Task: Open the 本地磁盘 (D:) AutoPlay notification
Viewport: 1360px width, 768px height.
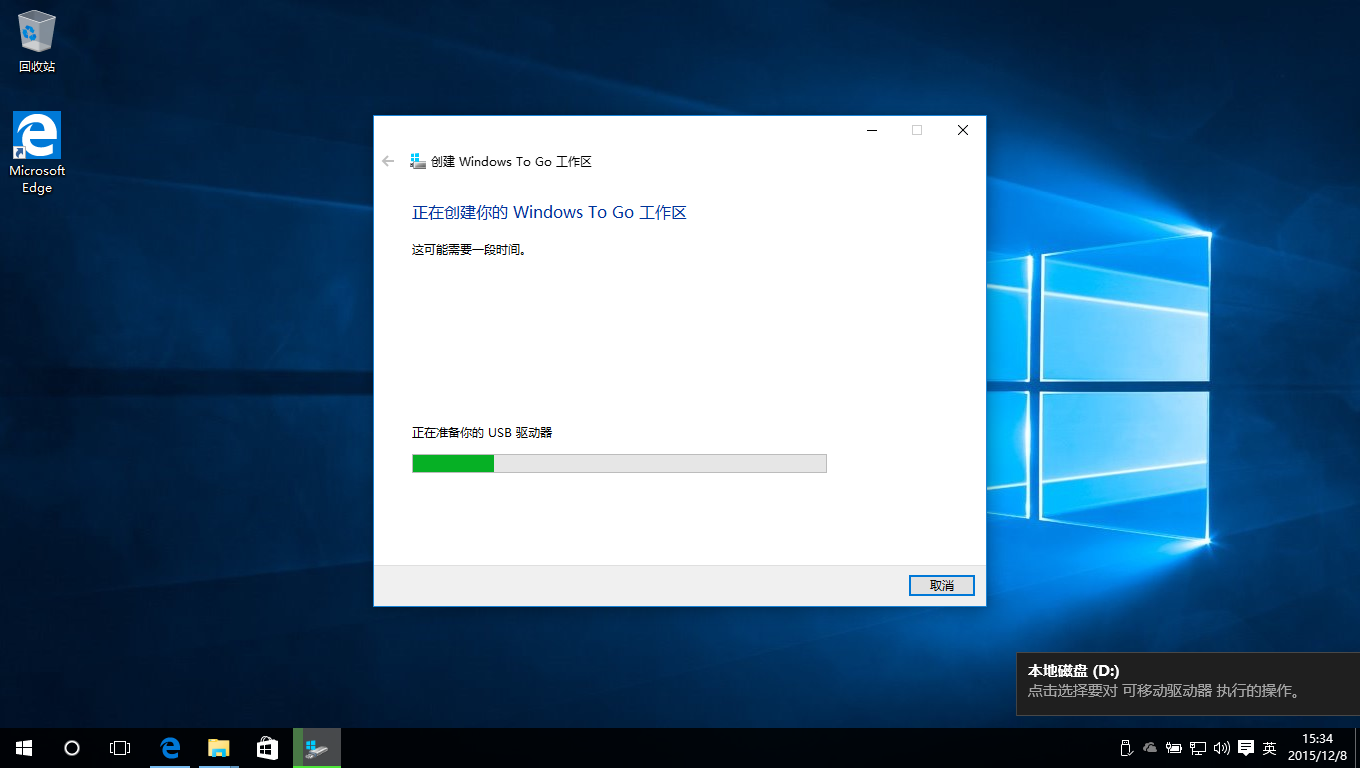Action: coord(1188,684)
